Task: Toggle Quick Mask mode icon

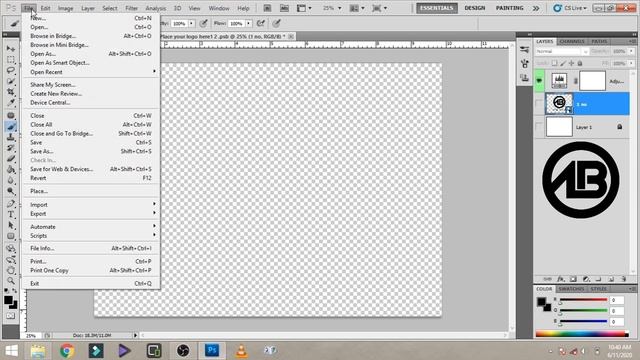Action: tap(11, 316)
